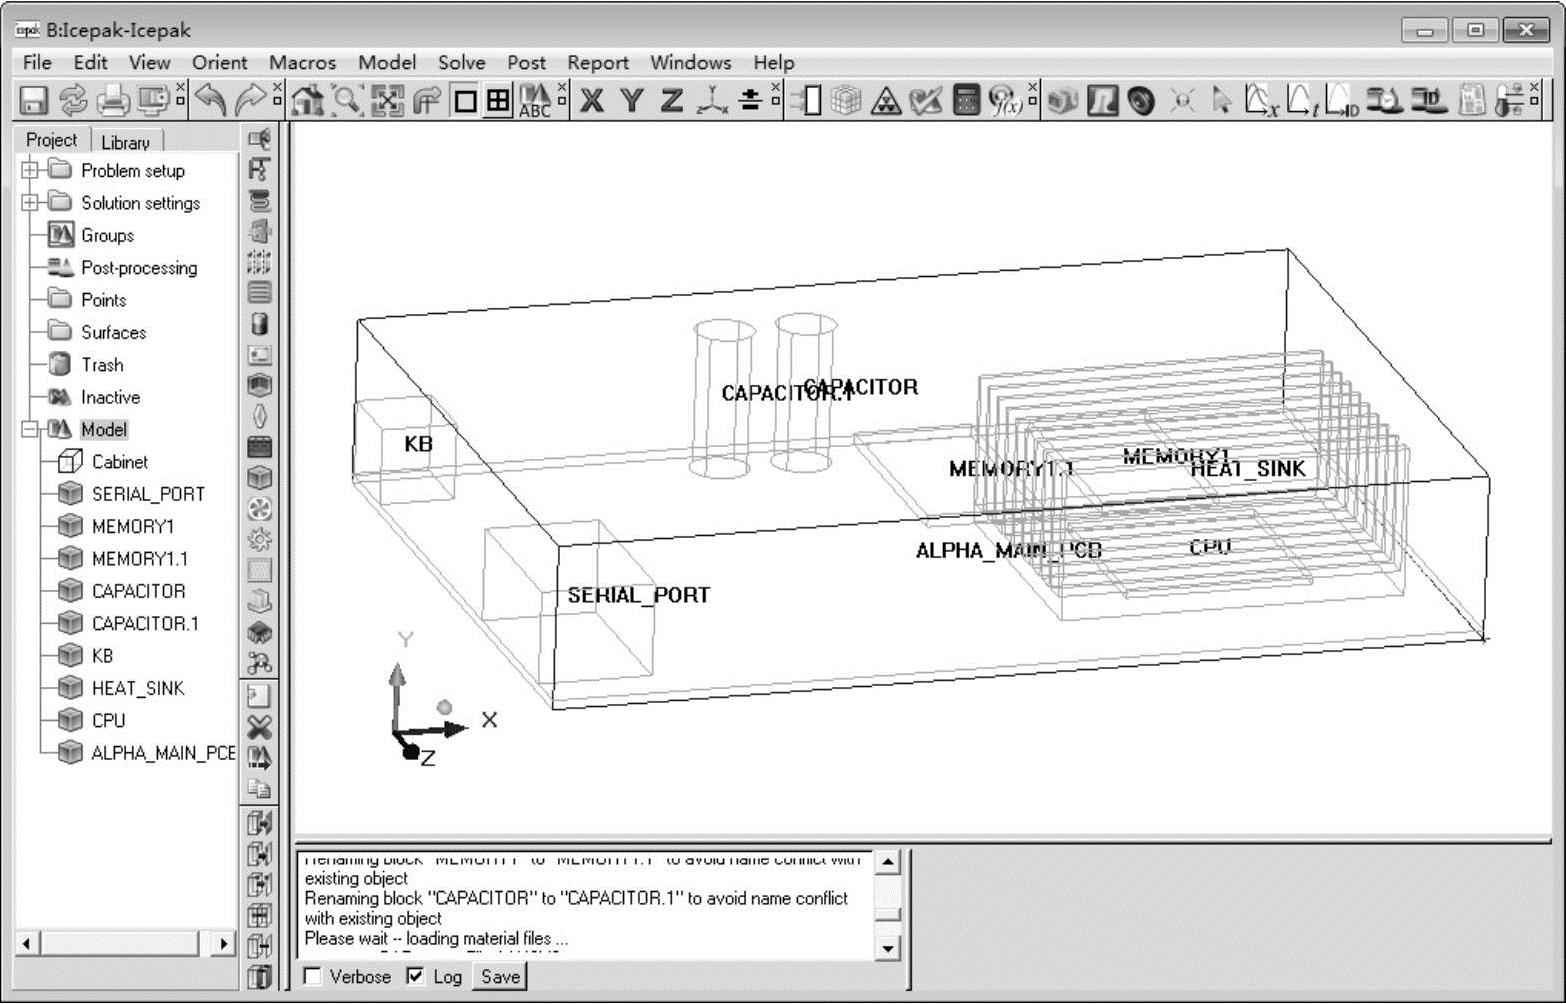Viewport: 1566px width, 1004px height.
Task: Click the isometric view axes icon
Action: pos(711,100)
